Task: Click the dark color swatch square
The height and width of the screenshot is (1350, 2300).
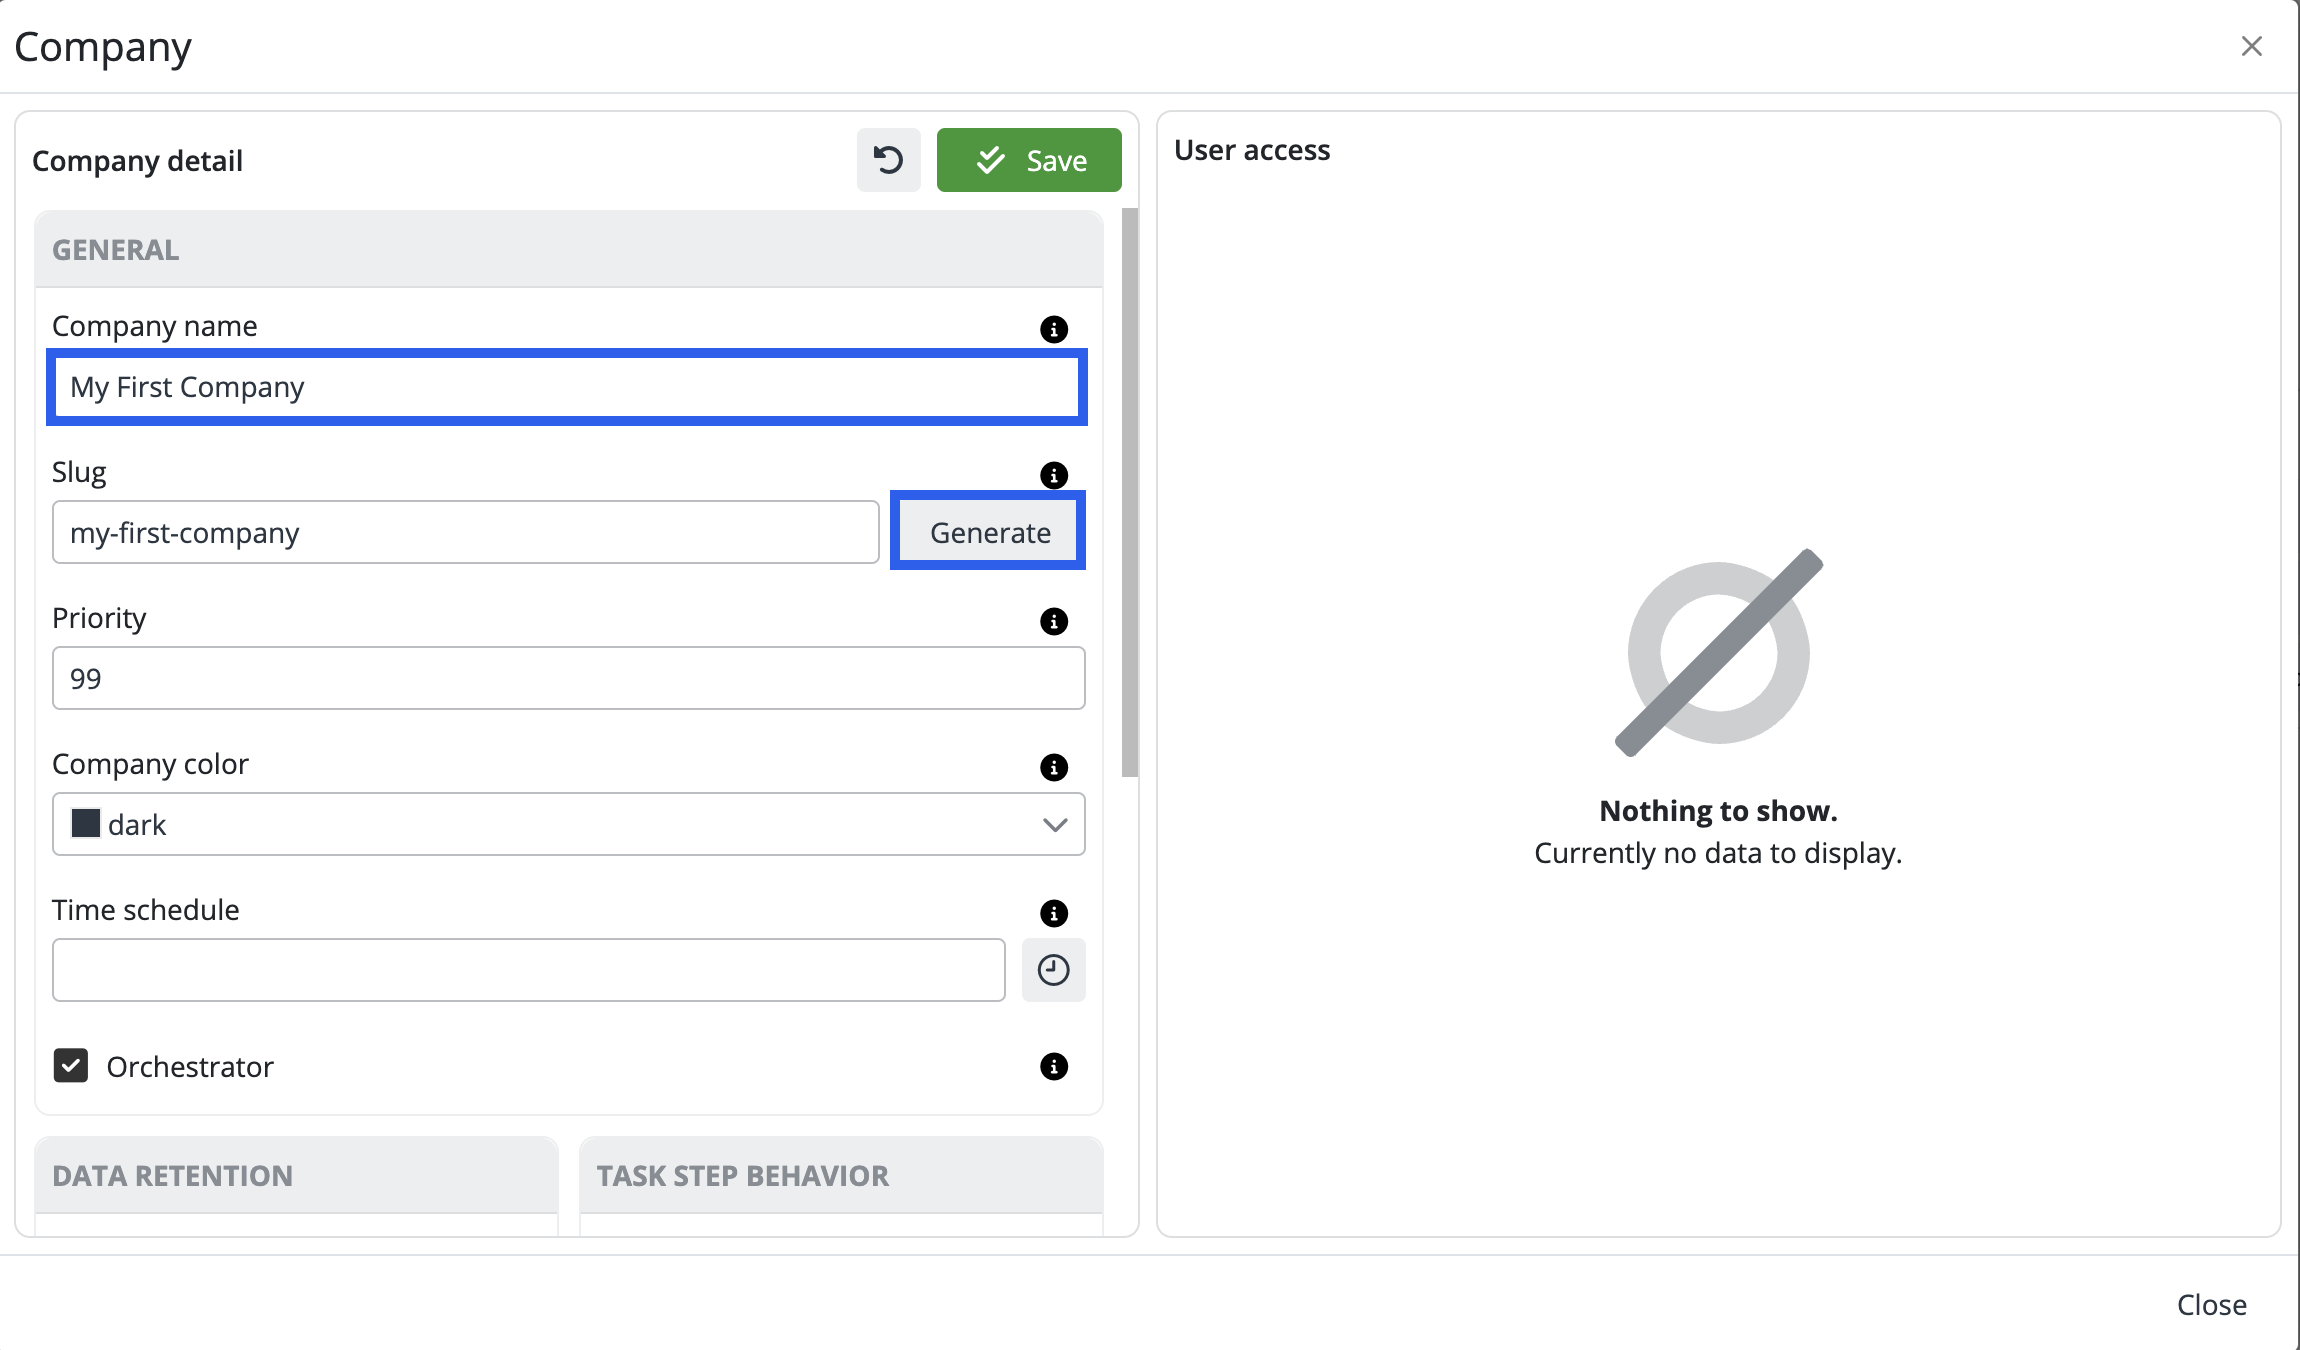Action: point(86,823)
